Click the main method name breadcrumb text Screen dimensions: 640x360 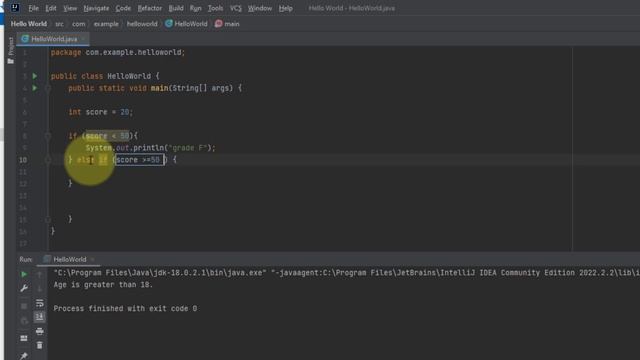click(231, 24)
